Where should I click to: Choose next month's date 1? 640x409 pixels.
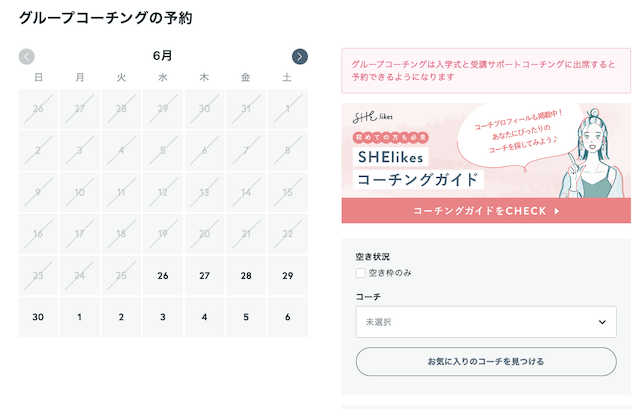pyautogui.click(x=80, y=317)
